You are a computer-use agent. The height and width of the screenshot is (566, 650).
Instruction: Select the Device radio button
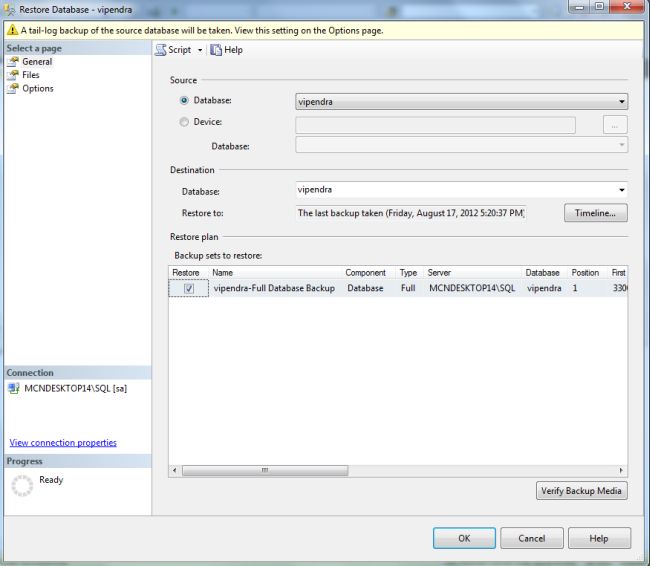184,122
